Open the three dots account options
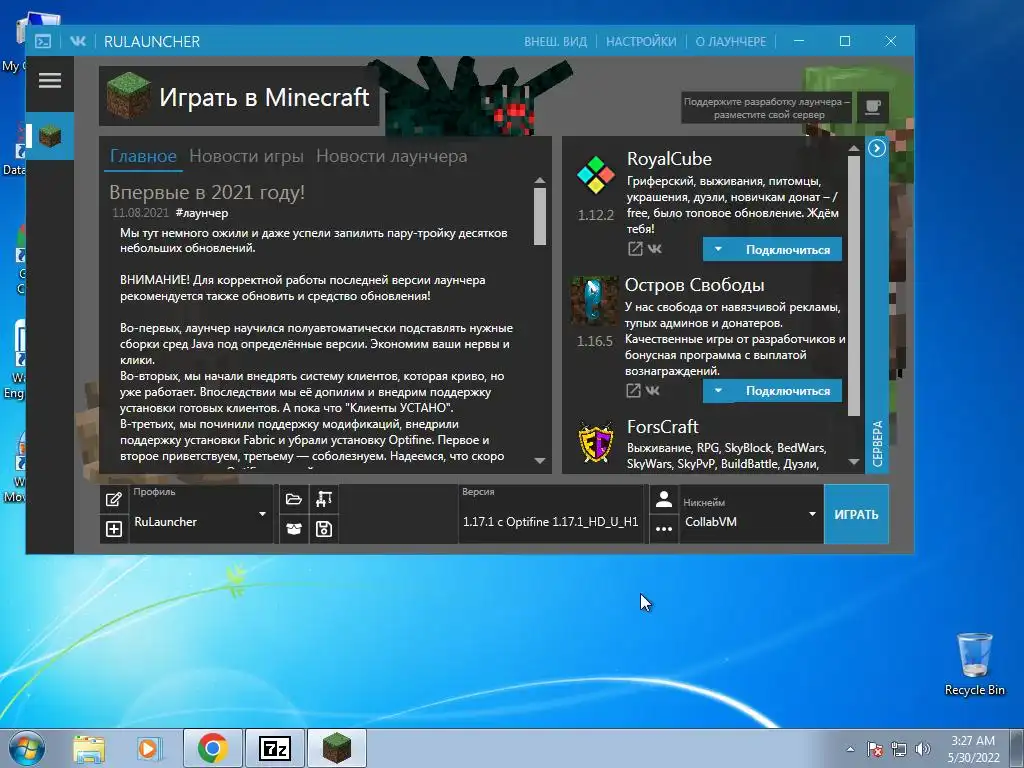Viewport: 1024px width, 768px height. pos(664,529)
